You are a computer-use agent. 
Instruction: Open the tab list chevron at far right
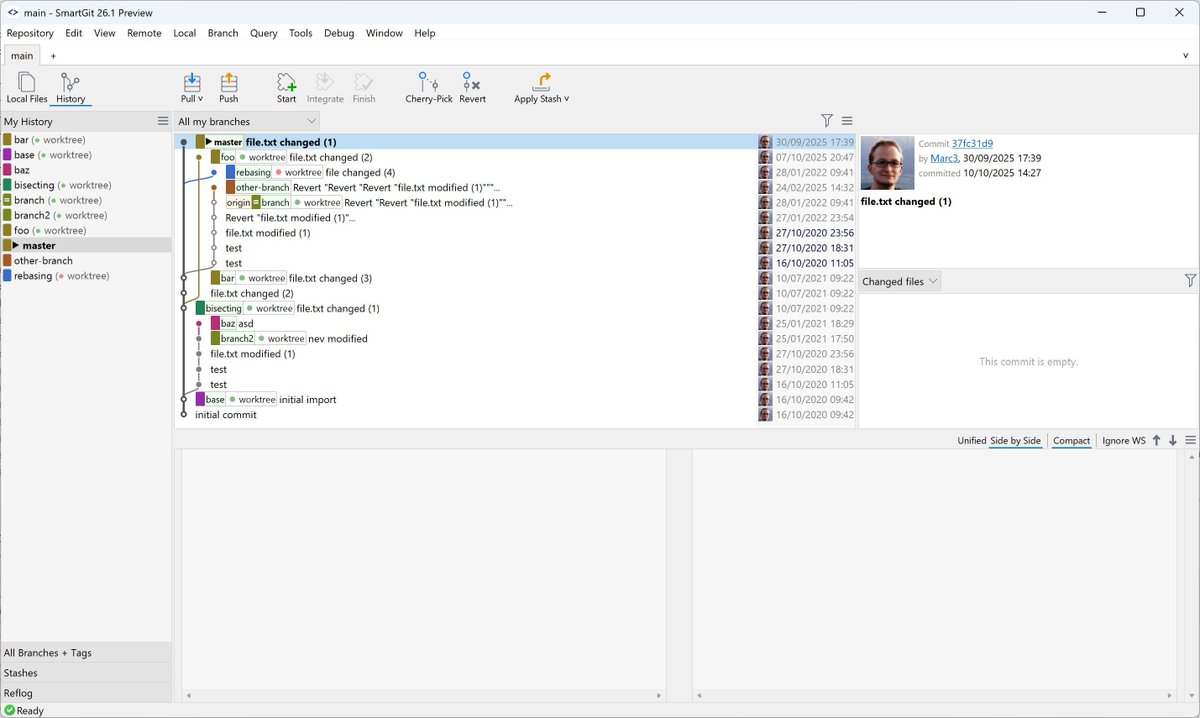pos(1185,56)
